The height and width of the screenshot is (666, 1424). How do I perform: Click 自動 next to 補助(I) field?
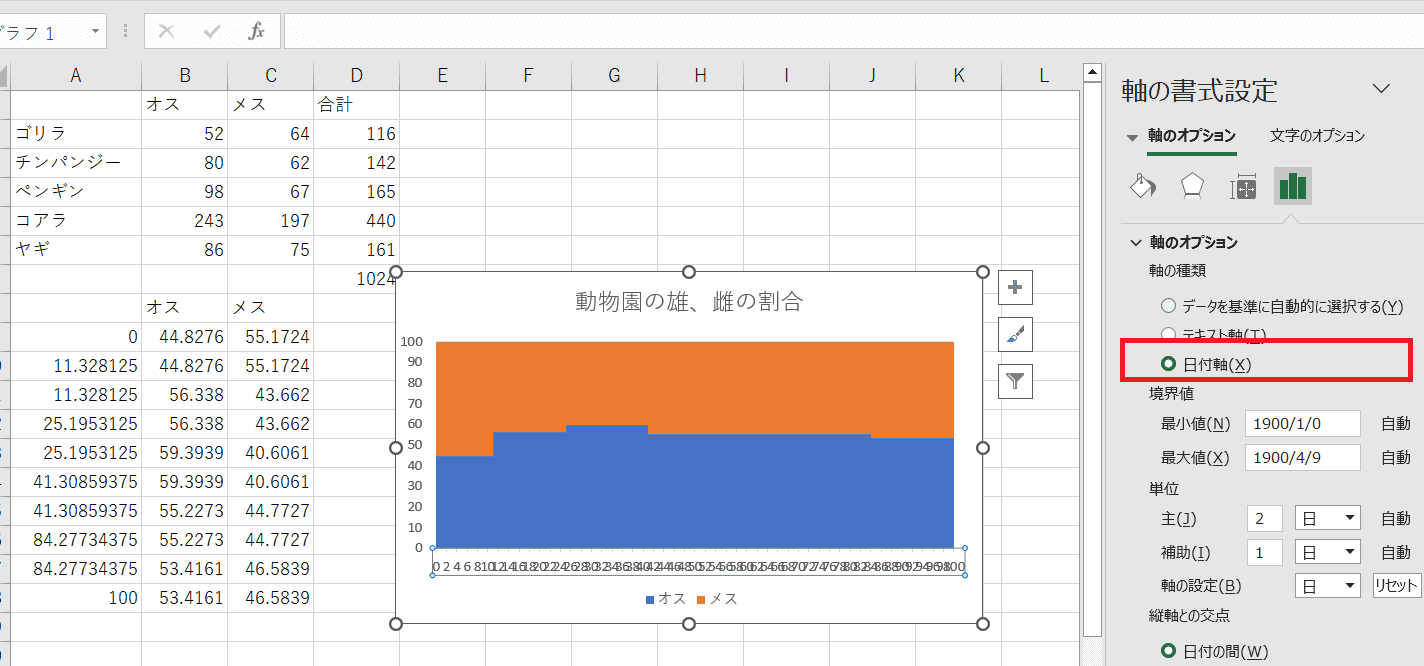click(1396, 552)
